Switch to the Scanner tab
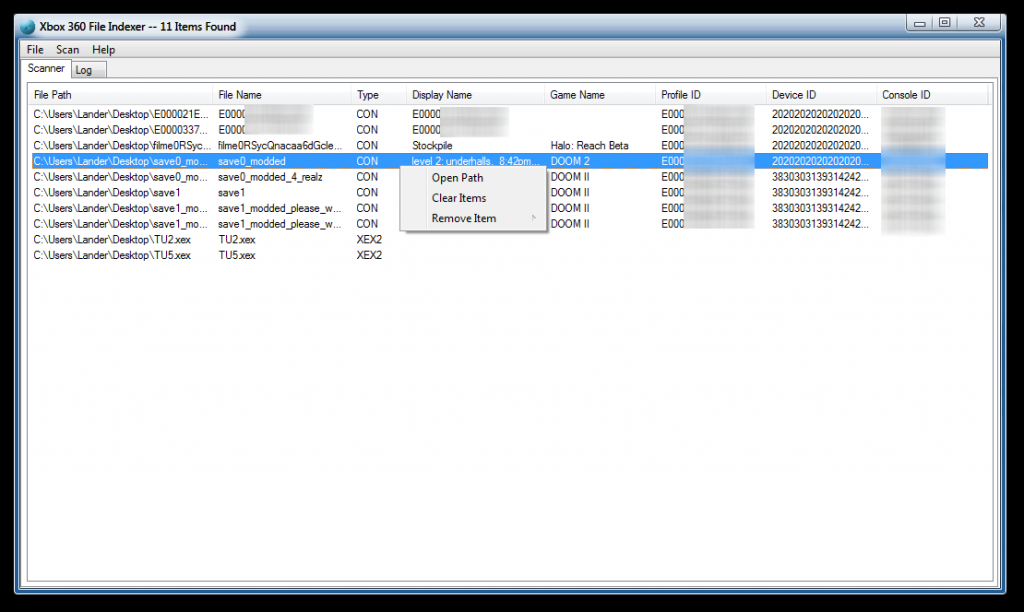 click(x=46, y=68)
